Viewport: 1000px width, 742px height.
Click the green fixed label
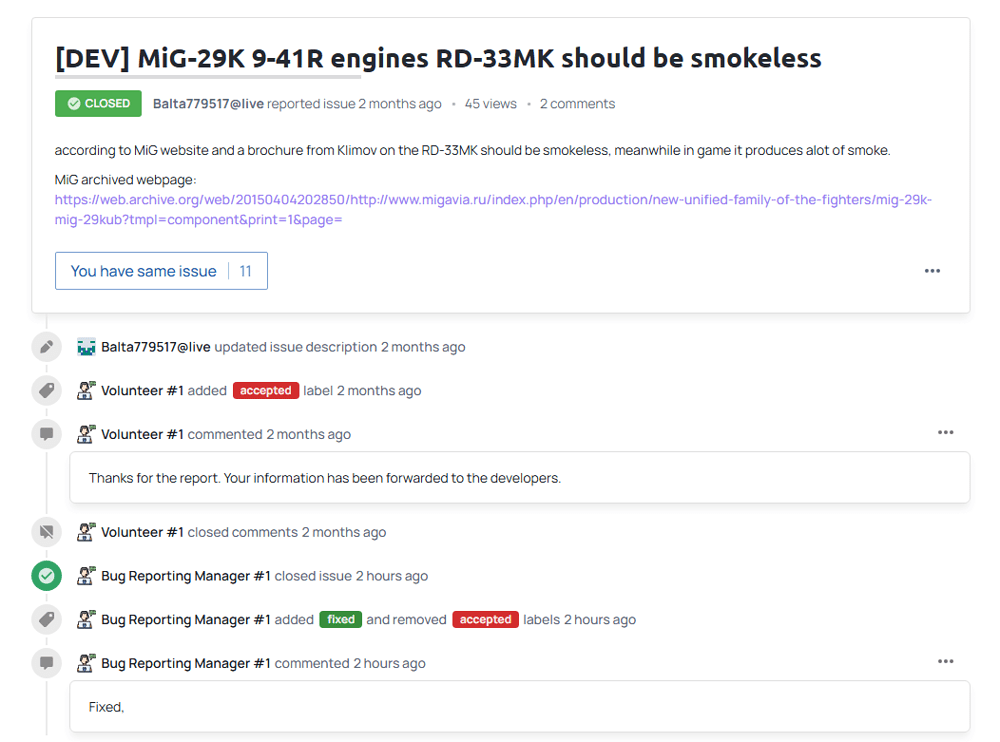[341, 620]
